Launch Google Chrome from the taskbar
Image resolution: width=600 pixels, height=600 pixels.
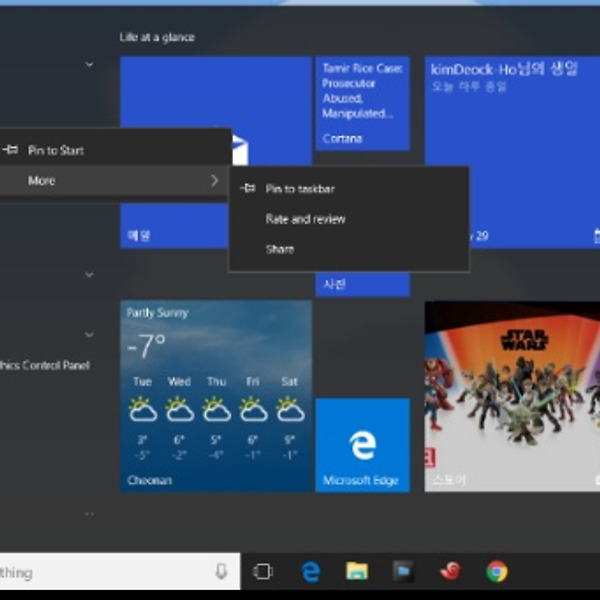tap(497, 572)
